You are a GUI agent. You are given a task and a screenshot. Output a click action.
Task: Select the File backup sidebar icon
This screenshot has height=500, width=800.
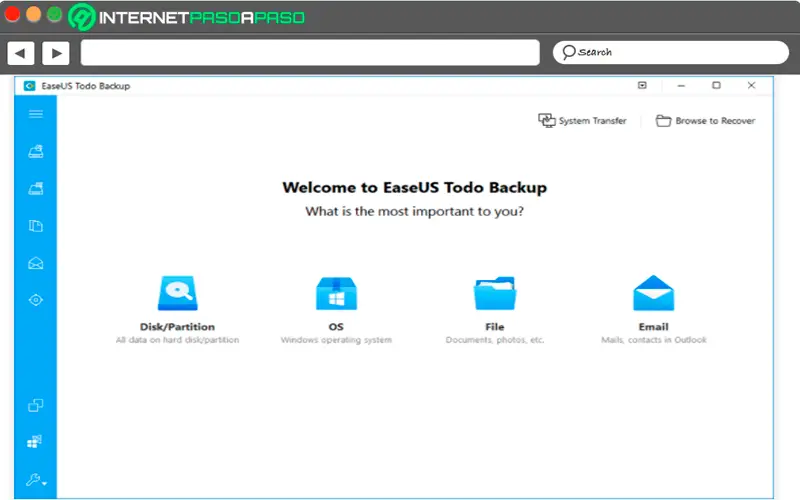[x=36, y=226]
